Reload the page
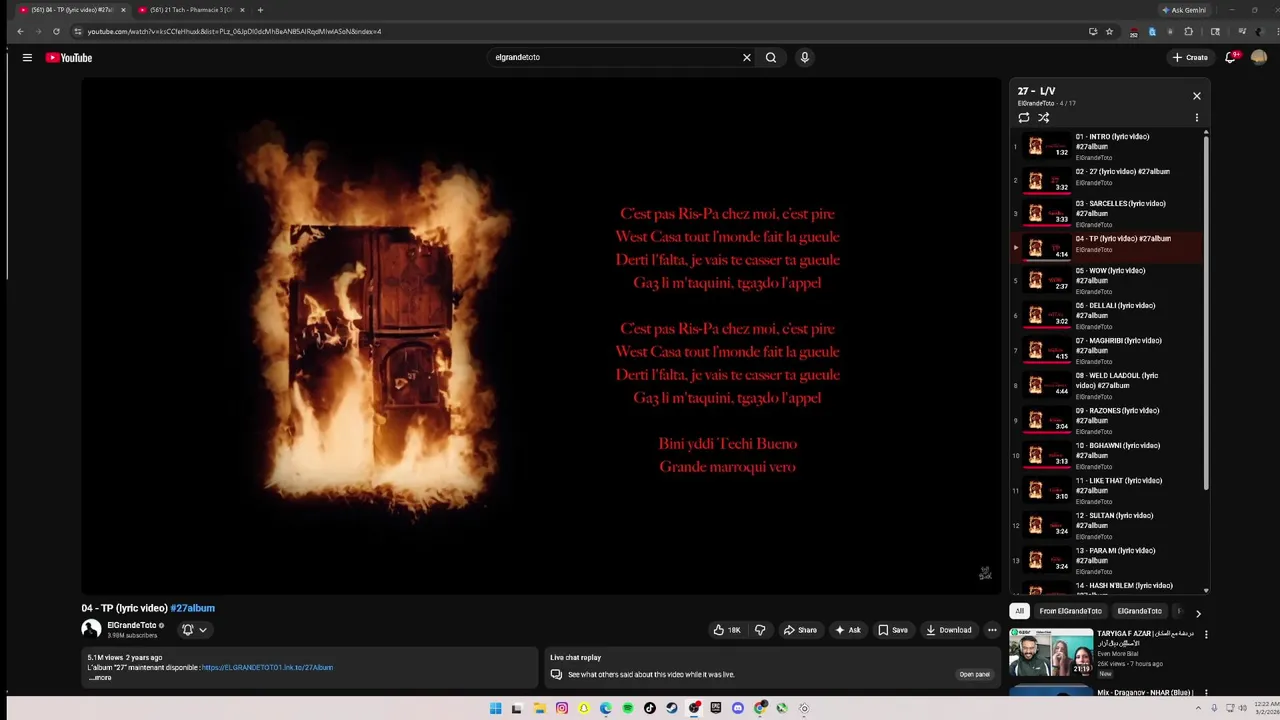This screenshot has width=1280, height=720. tap(56, 31)
